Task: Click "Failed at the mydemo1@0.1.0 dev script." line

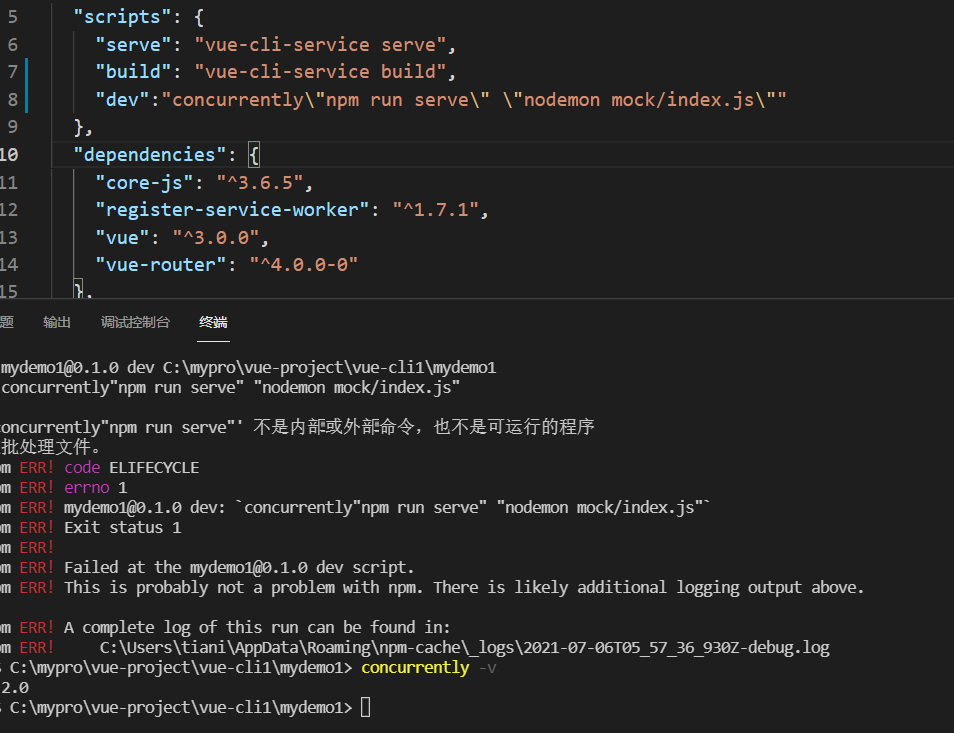Action: (x=238, y=568)
